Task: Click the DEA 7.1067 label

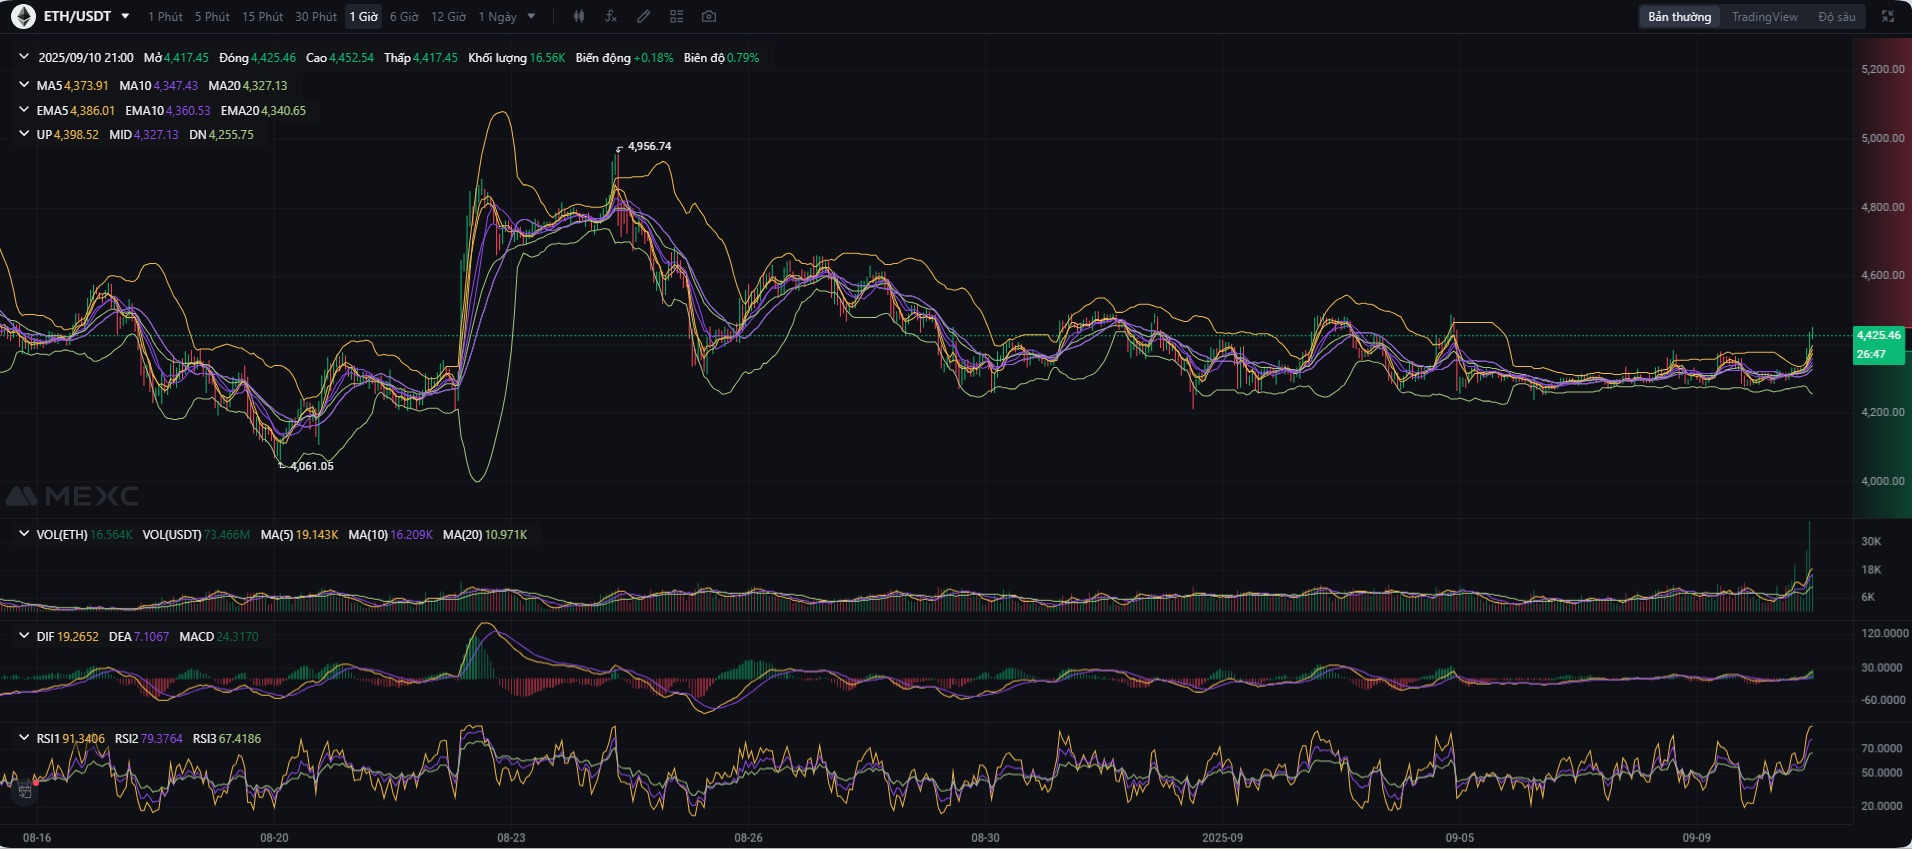Action: point(138,637)
